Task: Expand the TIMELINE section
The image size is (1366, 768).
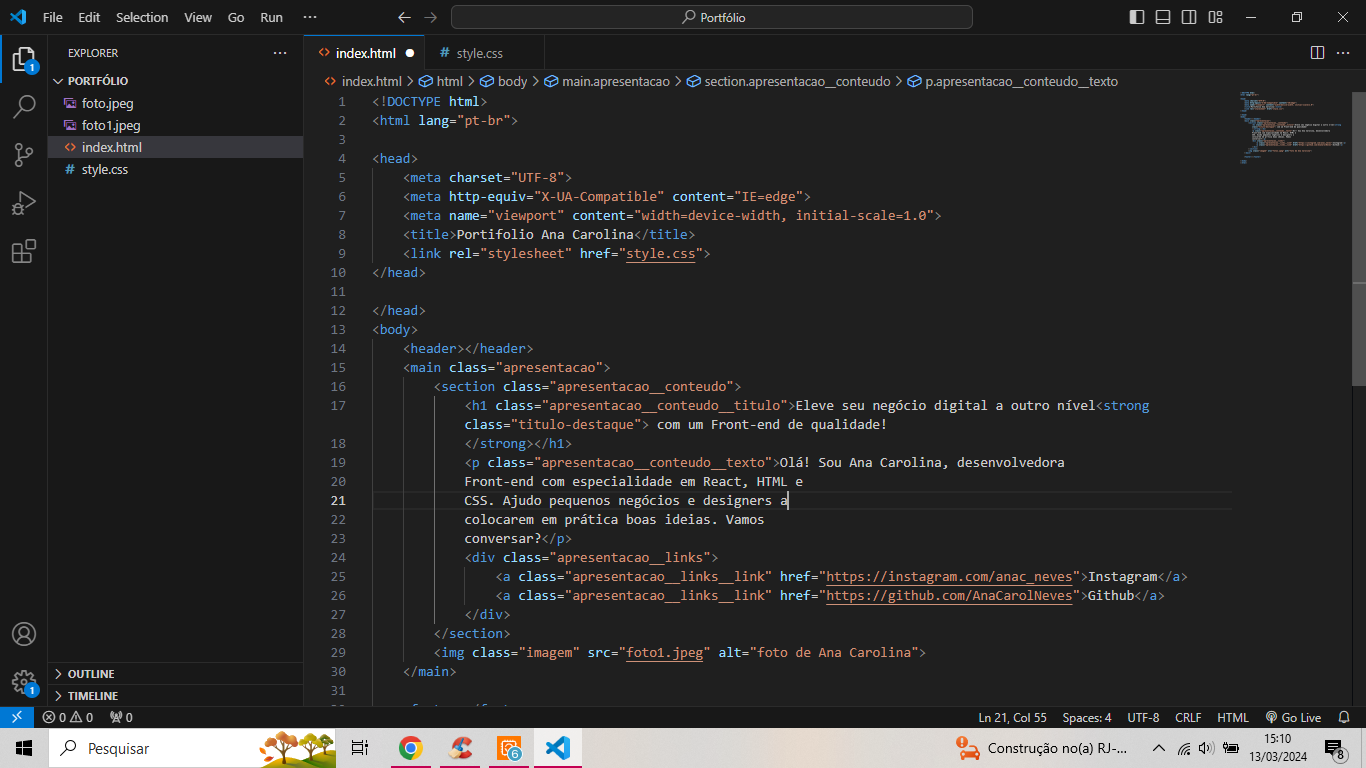Action: (175, 696)
